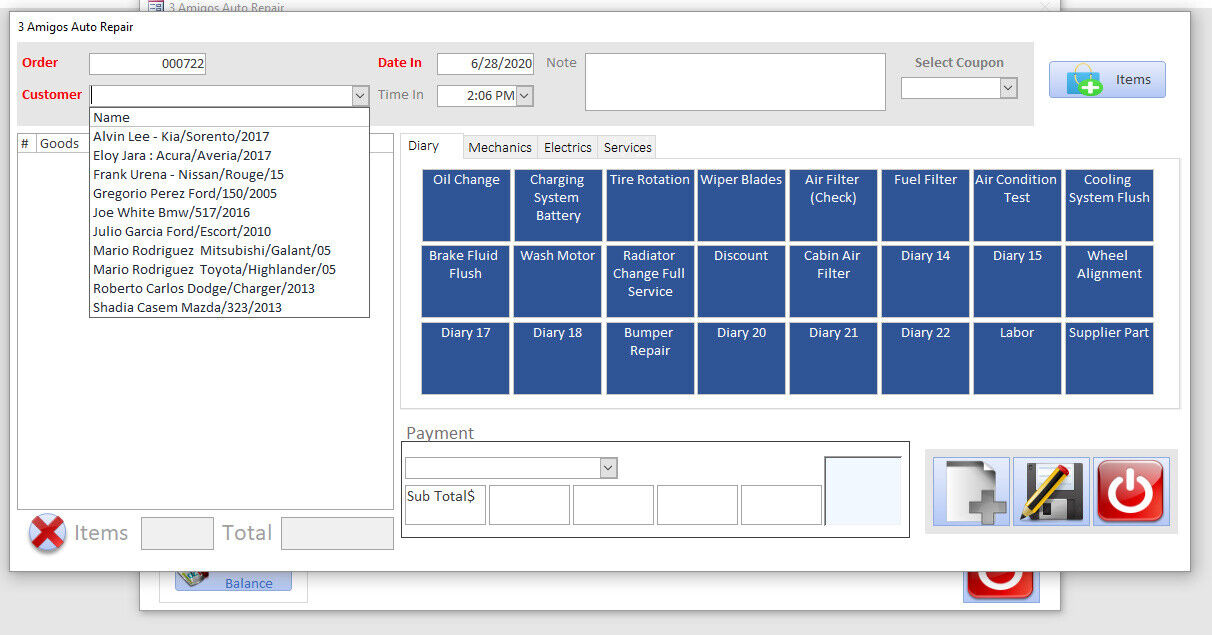Add Air Condition Test service
This screenshot has height=635, width=1212.
[x=1017, y=205]
